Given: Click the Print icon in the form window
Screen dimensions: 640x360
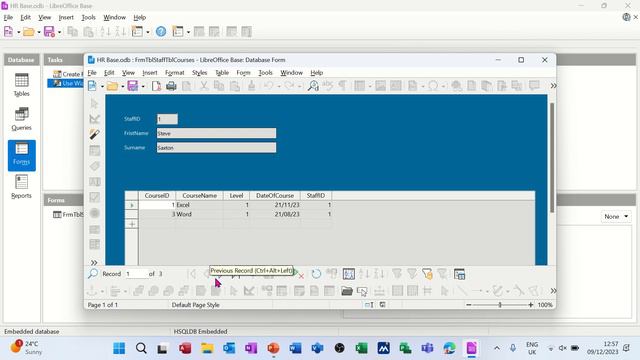Looking at the screenshot, I should click(171, 86).
